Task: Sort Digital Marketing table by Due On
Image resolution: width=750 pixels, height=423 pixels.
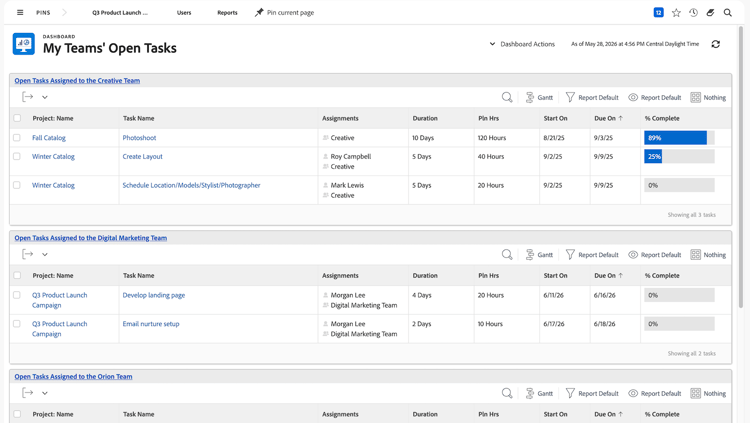Action: pyautogui.click(x=608, y=276)
